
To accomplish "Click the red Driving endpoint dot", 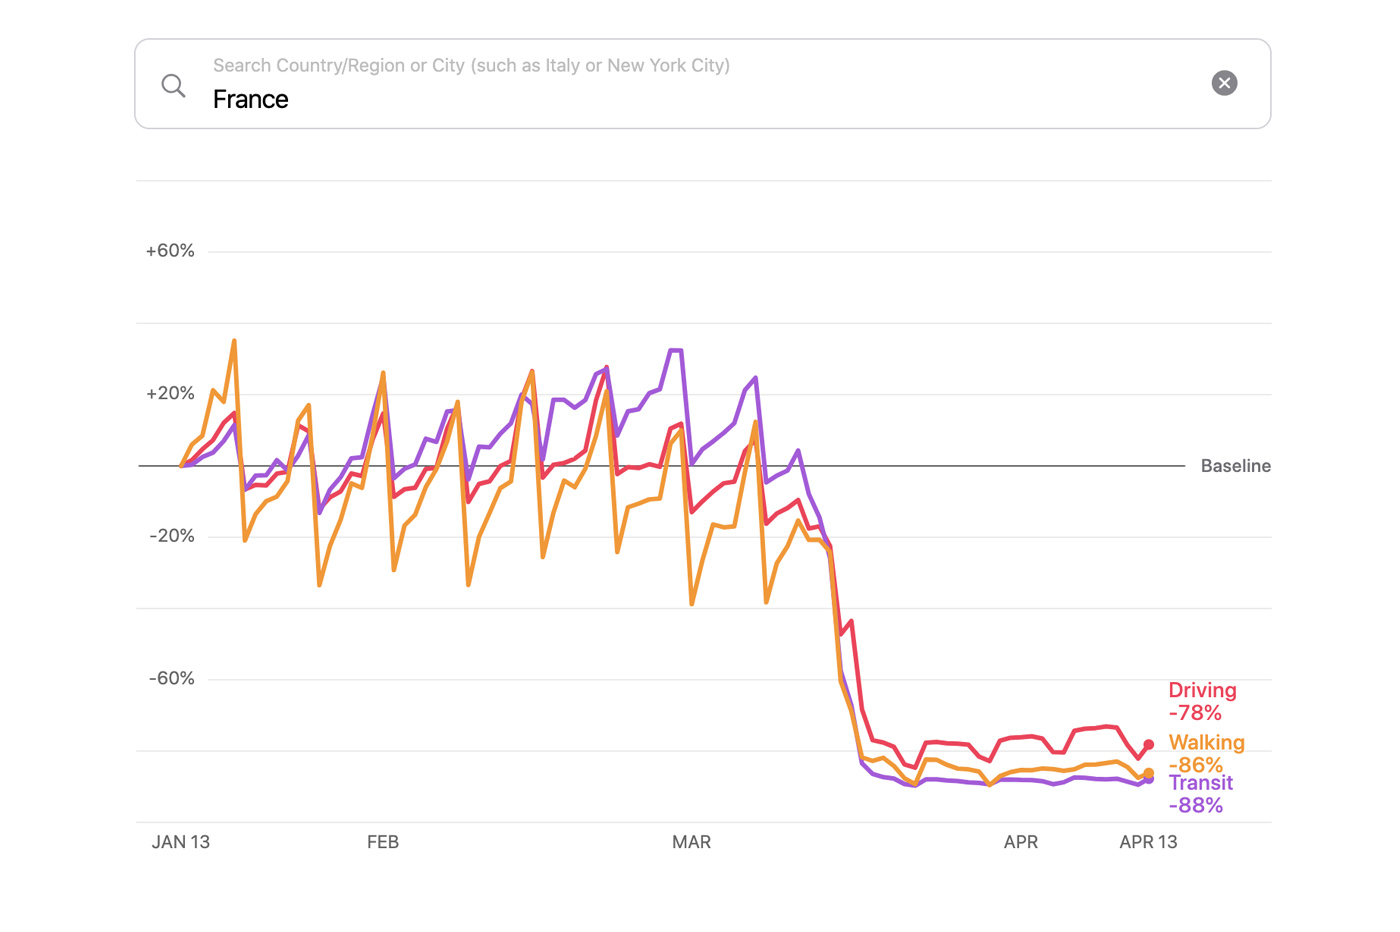I will pyautogui.click(x=1149, y=744).
